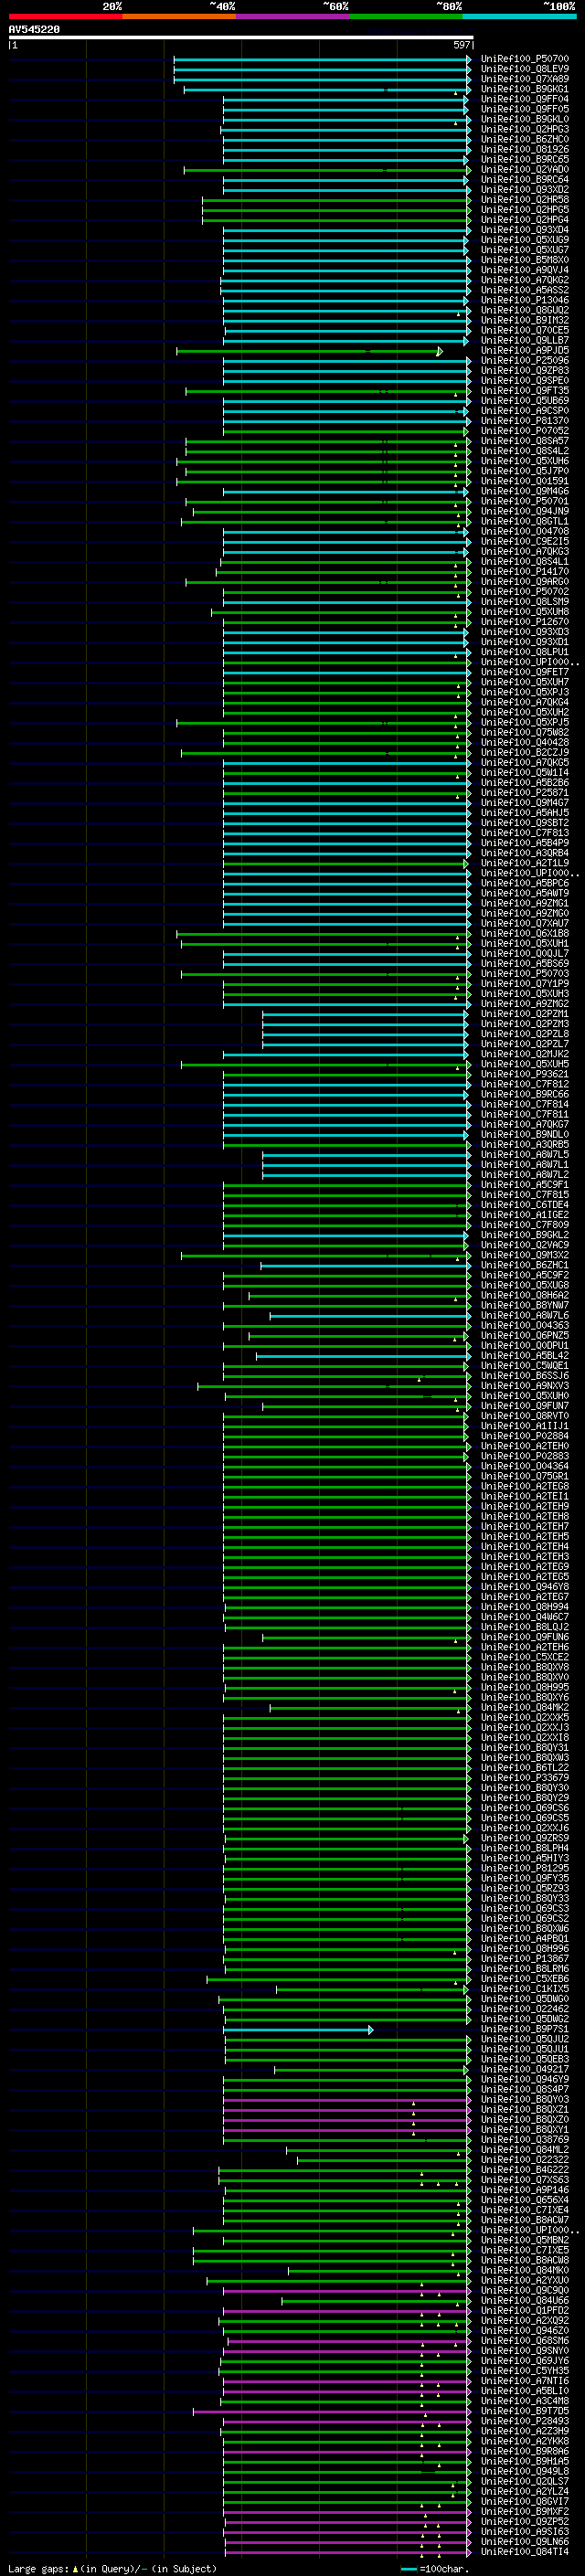Select the UniRef100_Q9C9Q0 label
Viewport: 585px width, 2576px height.
click(x=525, y=2290)
